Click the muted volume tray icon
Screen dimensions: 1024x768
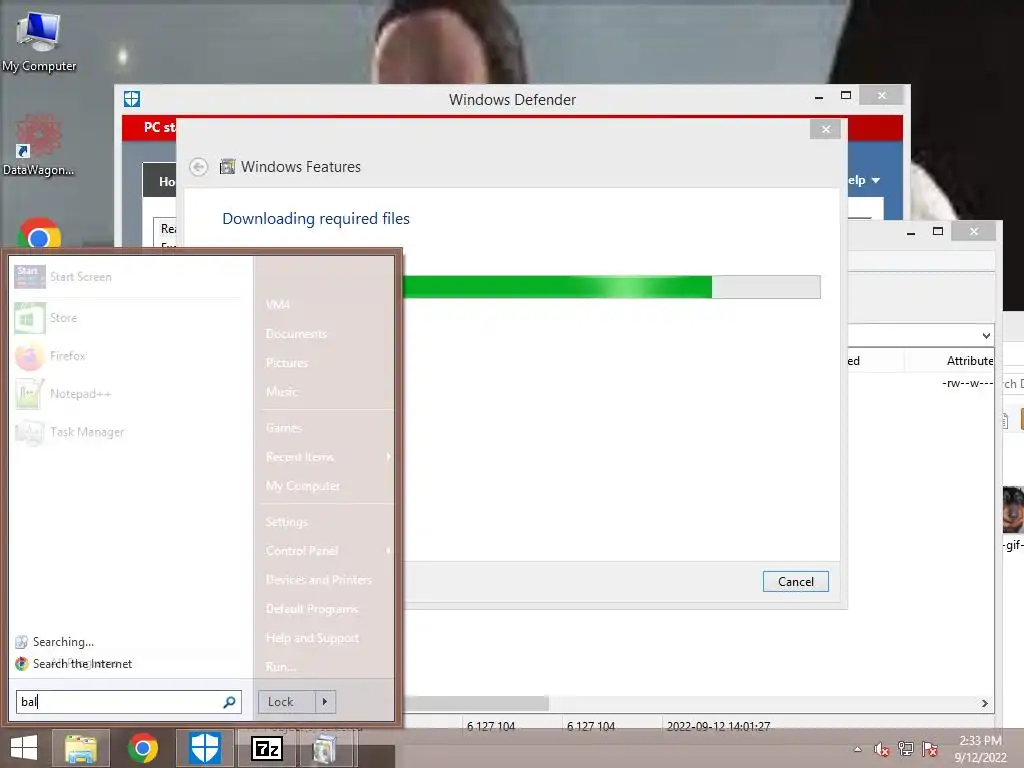pyautogui.click(x=882, y=749)
